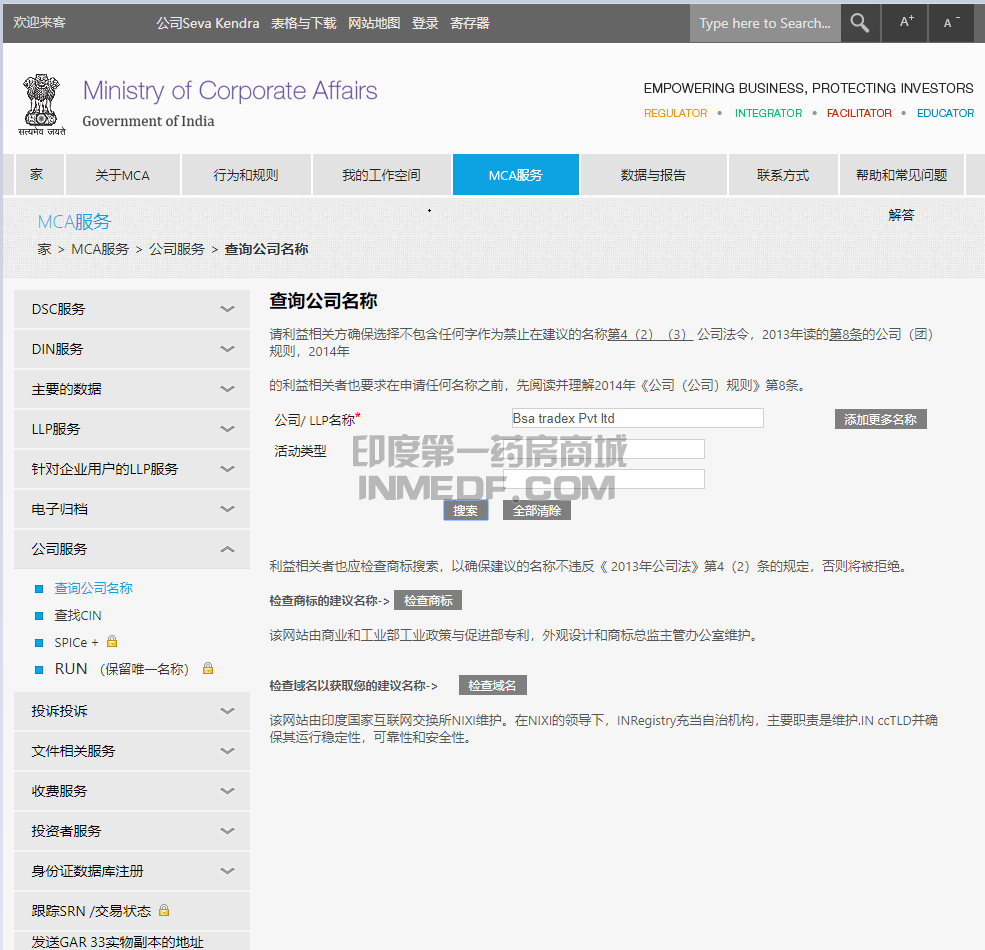985x950 pixels.
Task: Click the Ministry of Corporate Affairs emblem
Action: (41, 103)
